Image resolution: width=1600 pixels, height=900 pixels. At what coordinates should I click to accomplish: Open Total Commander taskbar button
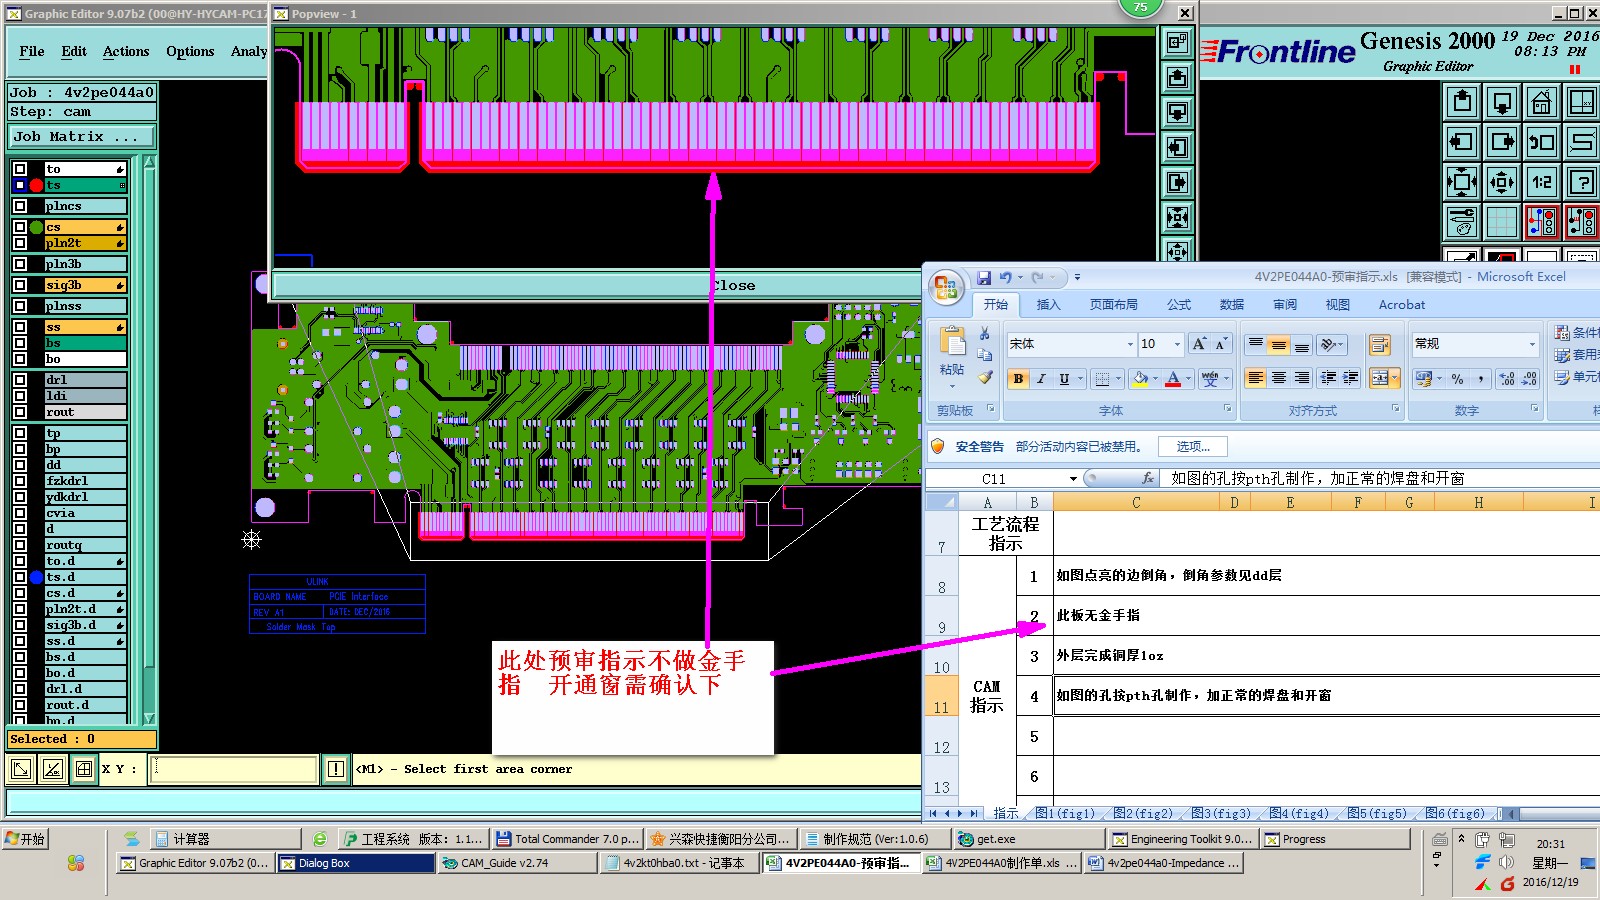(566, 839)
